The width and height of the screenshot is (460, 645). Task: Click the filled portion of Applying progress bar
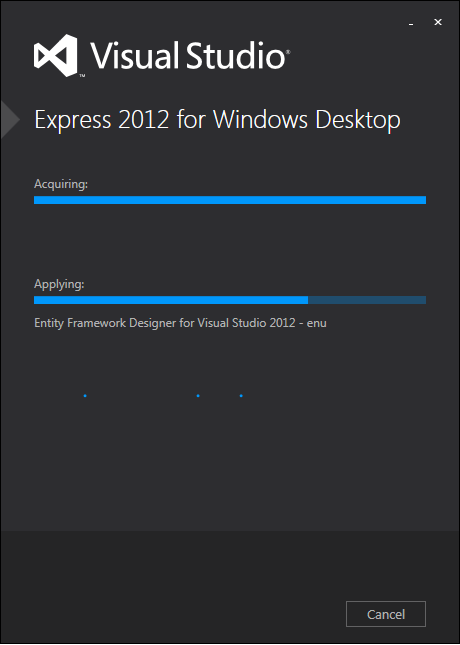pyautogui.click(x=171, y=300)
